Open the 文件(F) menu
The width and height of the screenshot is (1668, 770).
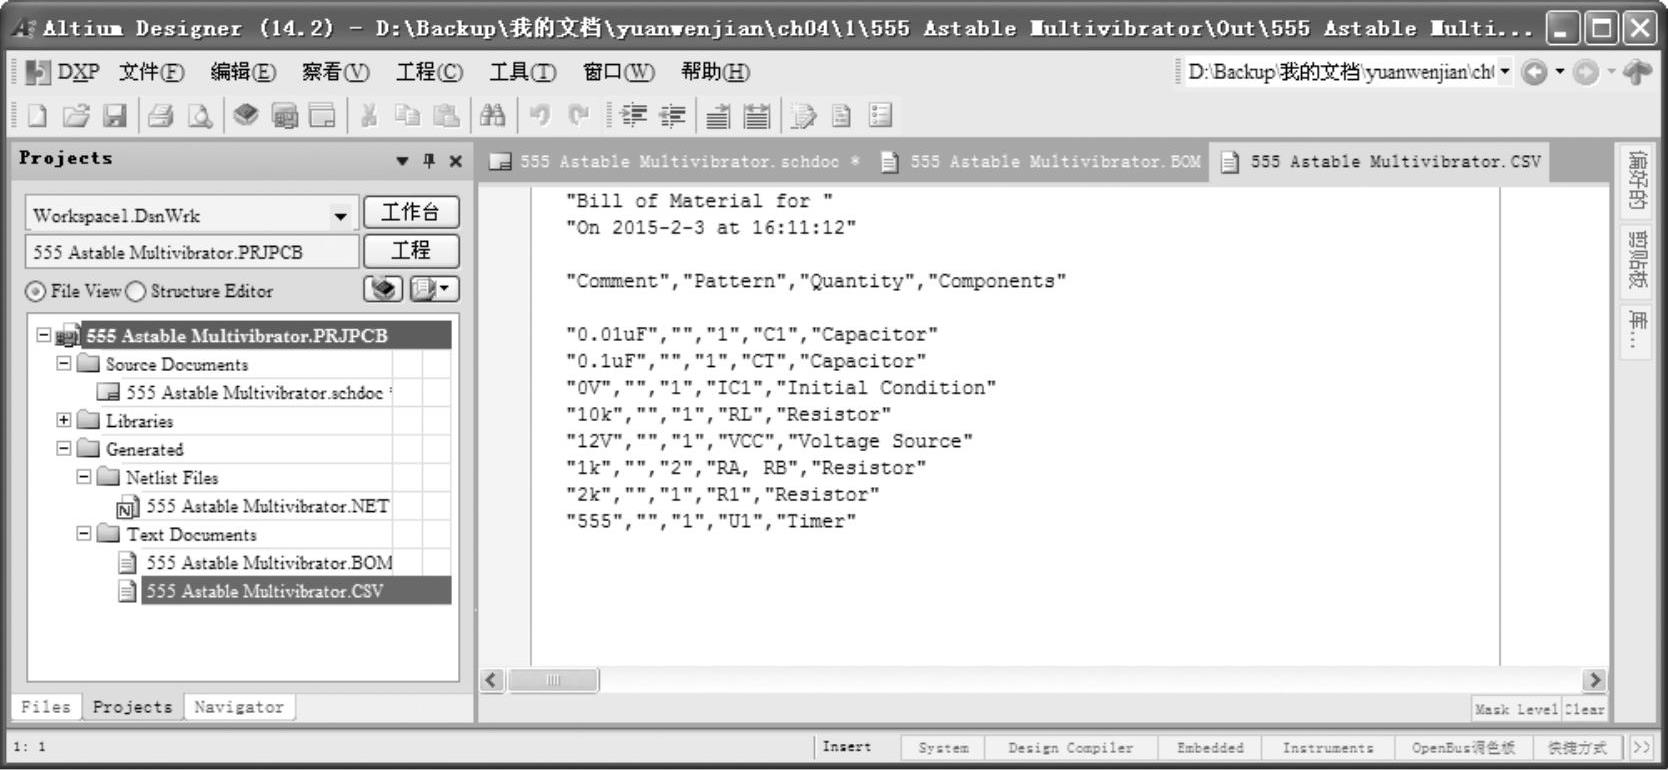pos(152,72)
